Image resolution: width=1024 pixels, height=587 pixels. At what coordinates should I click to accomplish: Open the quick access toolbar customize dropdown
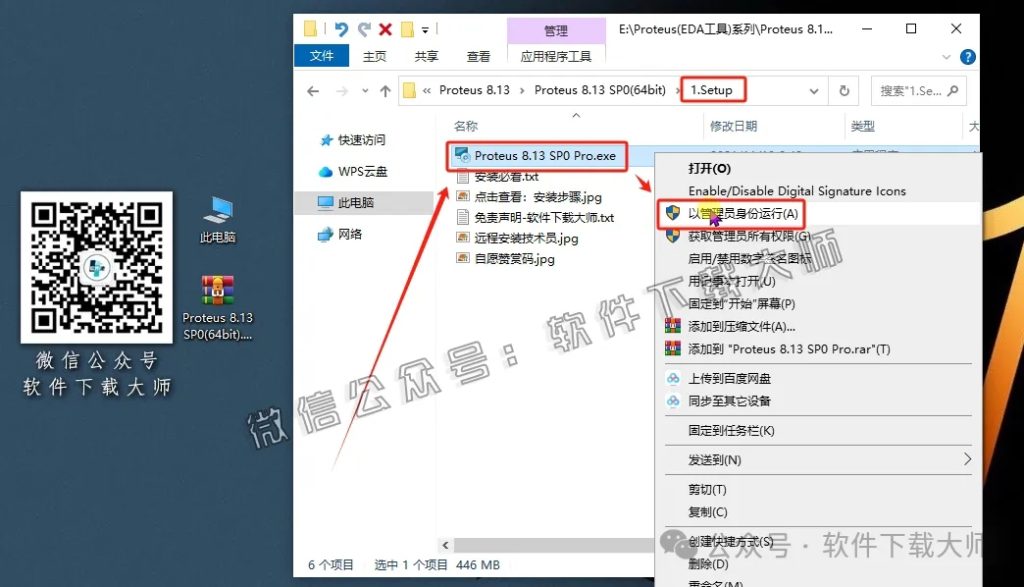[x=427, y=29]
